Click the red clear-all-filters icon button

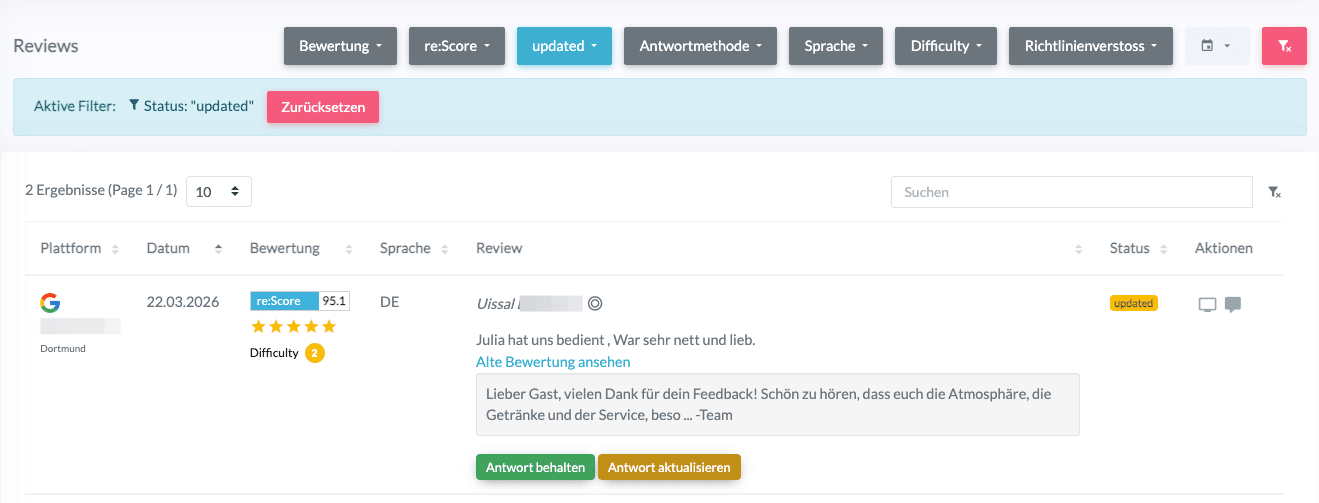pos(1284,46)
